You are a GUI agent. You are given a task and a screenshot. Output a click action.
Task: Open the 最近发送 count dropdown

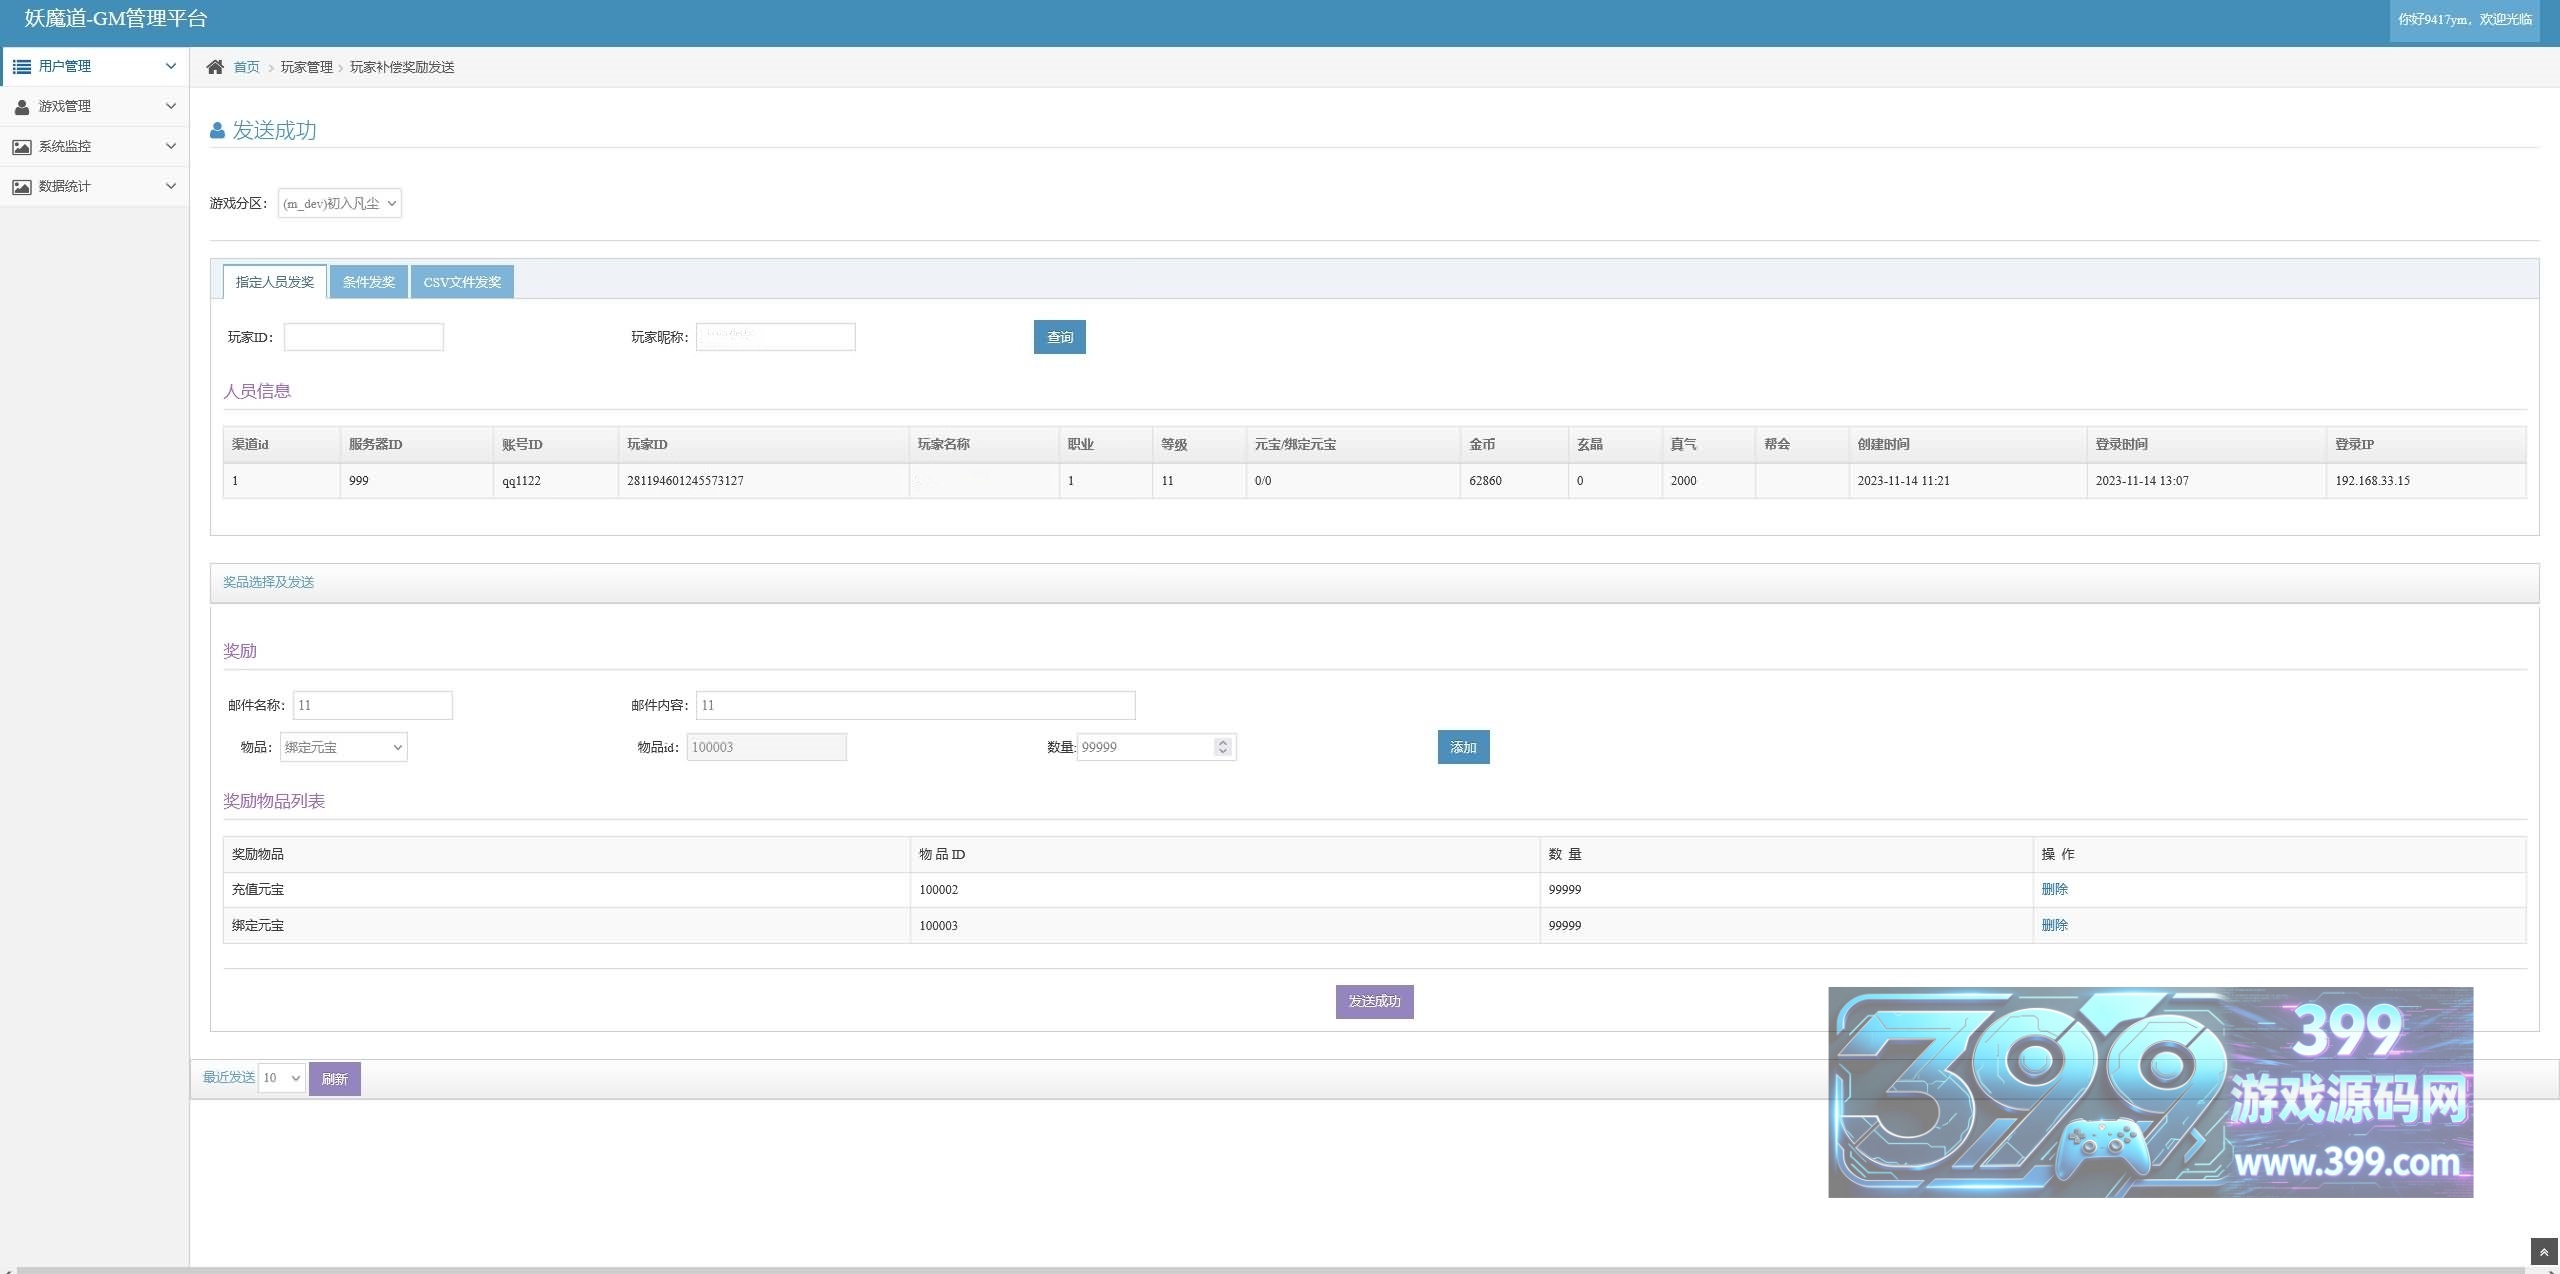(281, 1078)
